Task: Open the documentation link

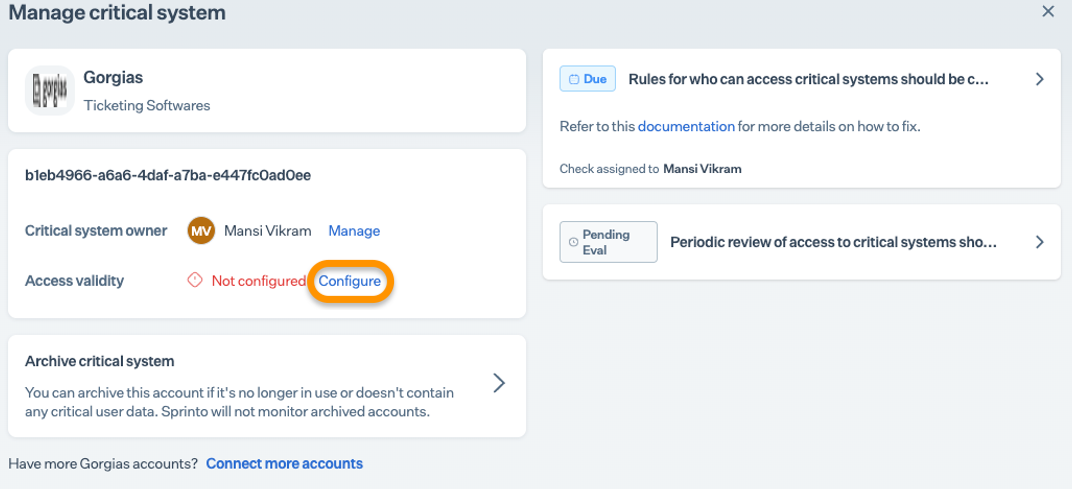Action: tap(686, 127)
